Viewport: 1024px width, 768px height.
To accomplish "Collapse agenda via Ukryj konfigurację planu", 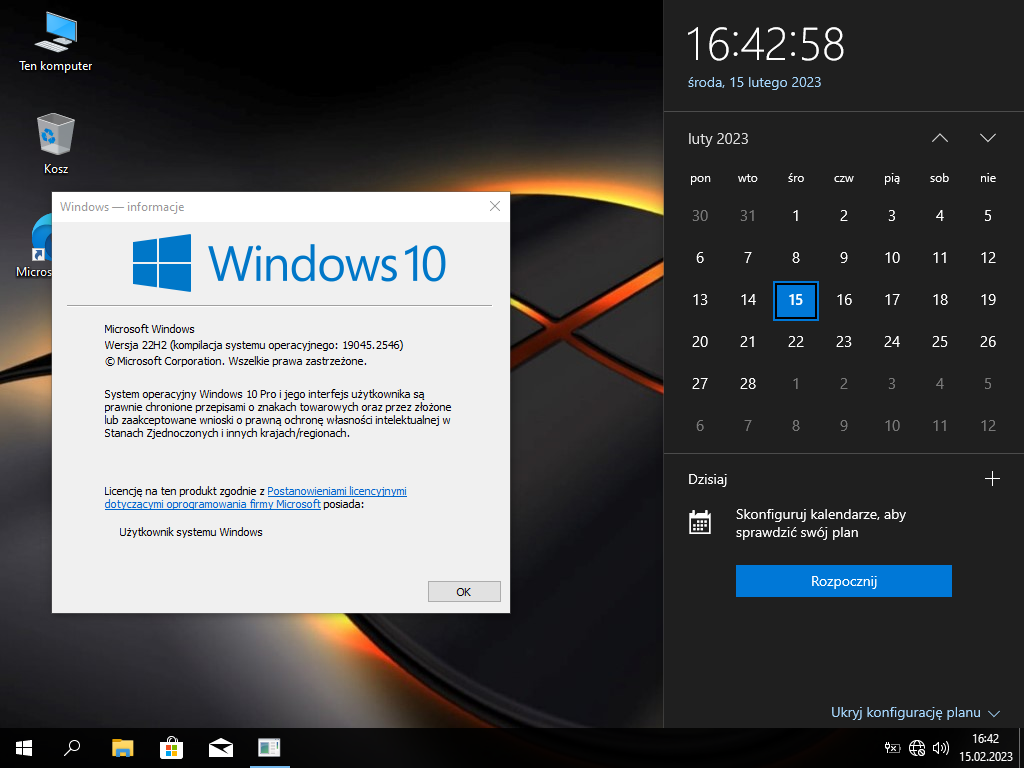I will [915, 713].
